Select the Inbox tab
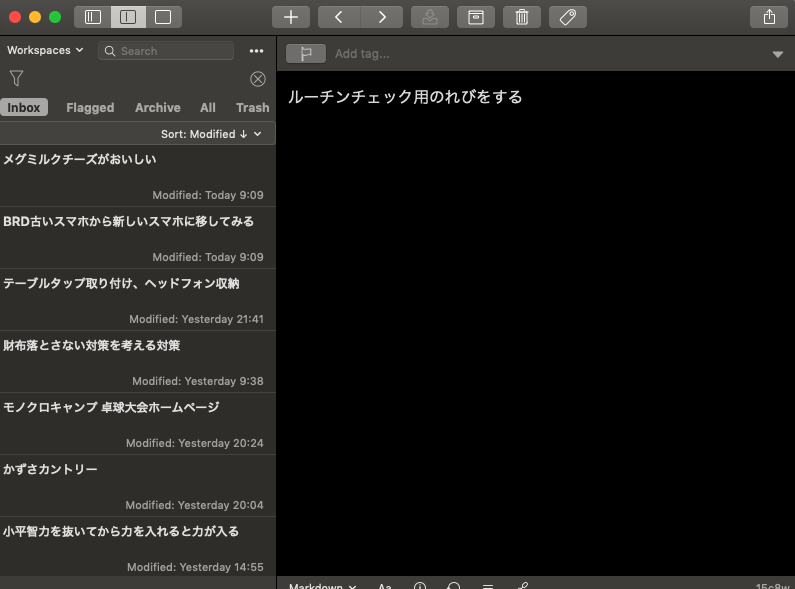The width and height of the screenshot is (795, 589). click(x=24, y=107)
